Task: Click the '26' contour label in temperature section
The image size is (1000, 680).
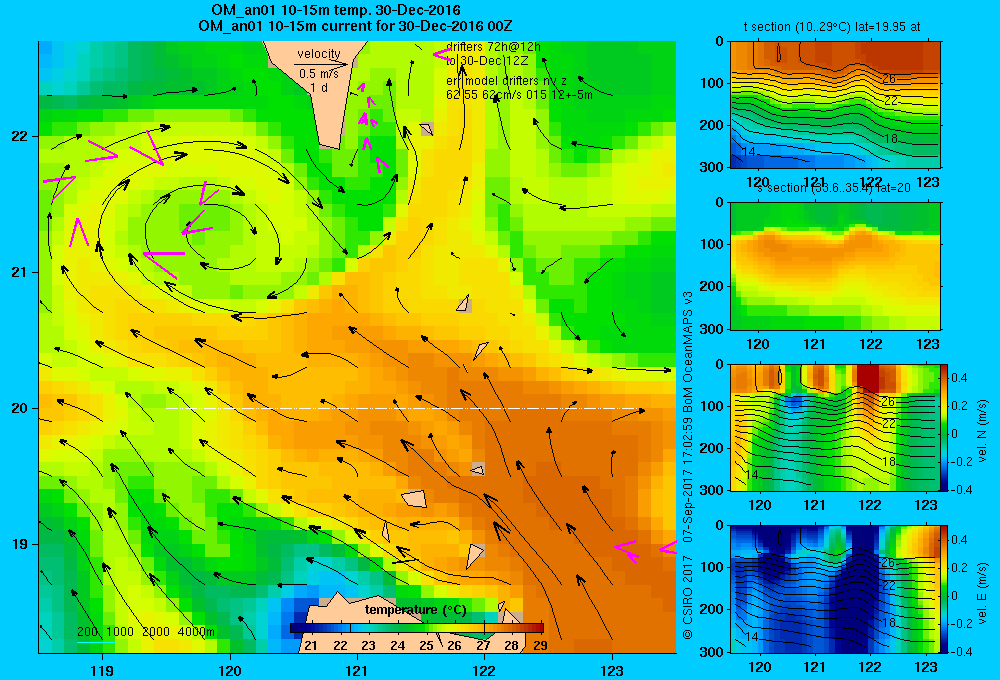Action: point(889,79)
